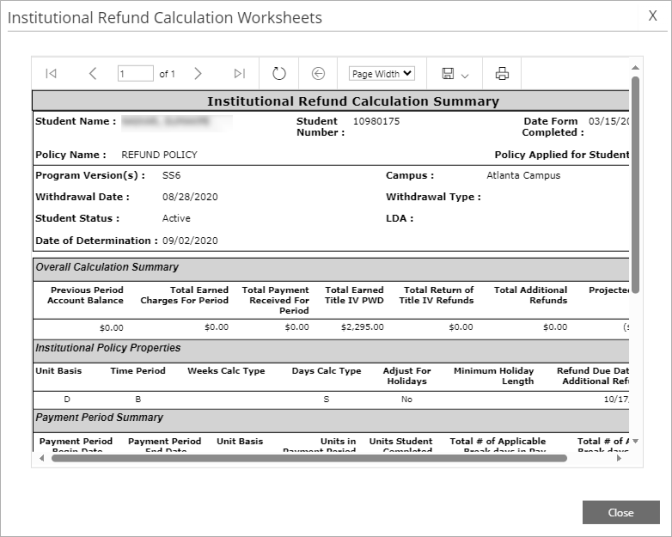The width and height of the screenshot is (672, 537).
Task: Click the Days Calc Type value S
Action: [x=326, y=399]
